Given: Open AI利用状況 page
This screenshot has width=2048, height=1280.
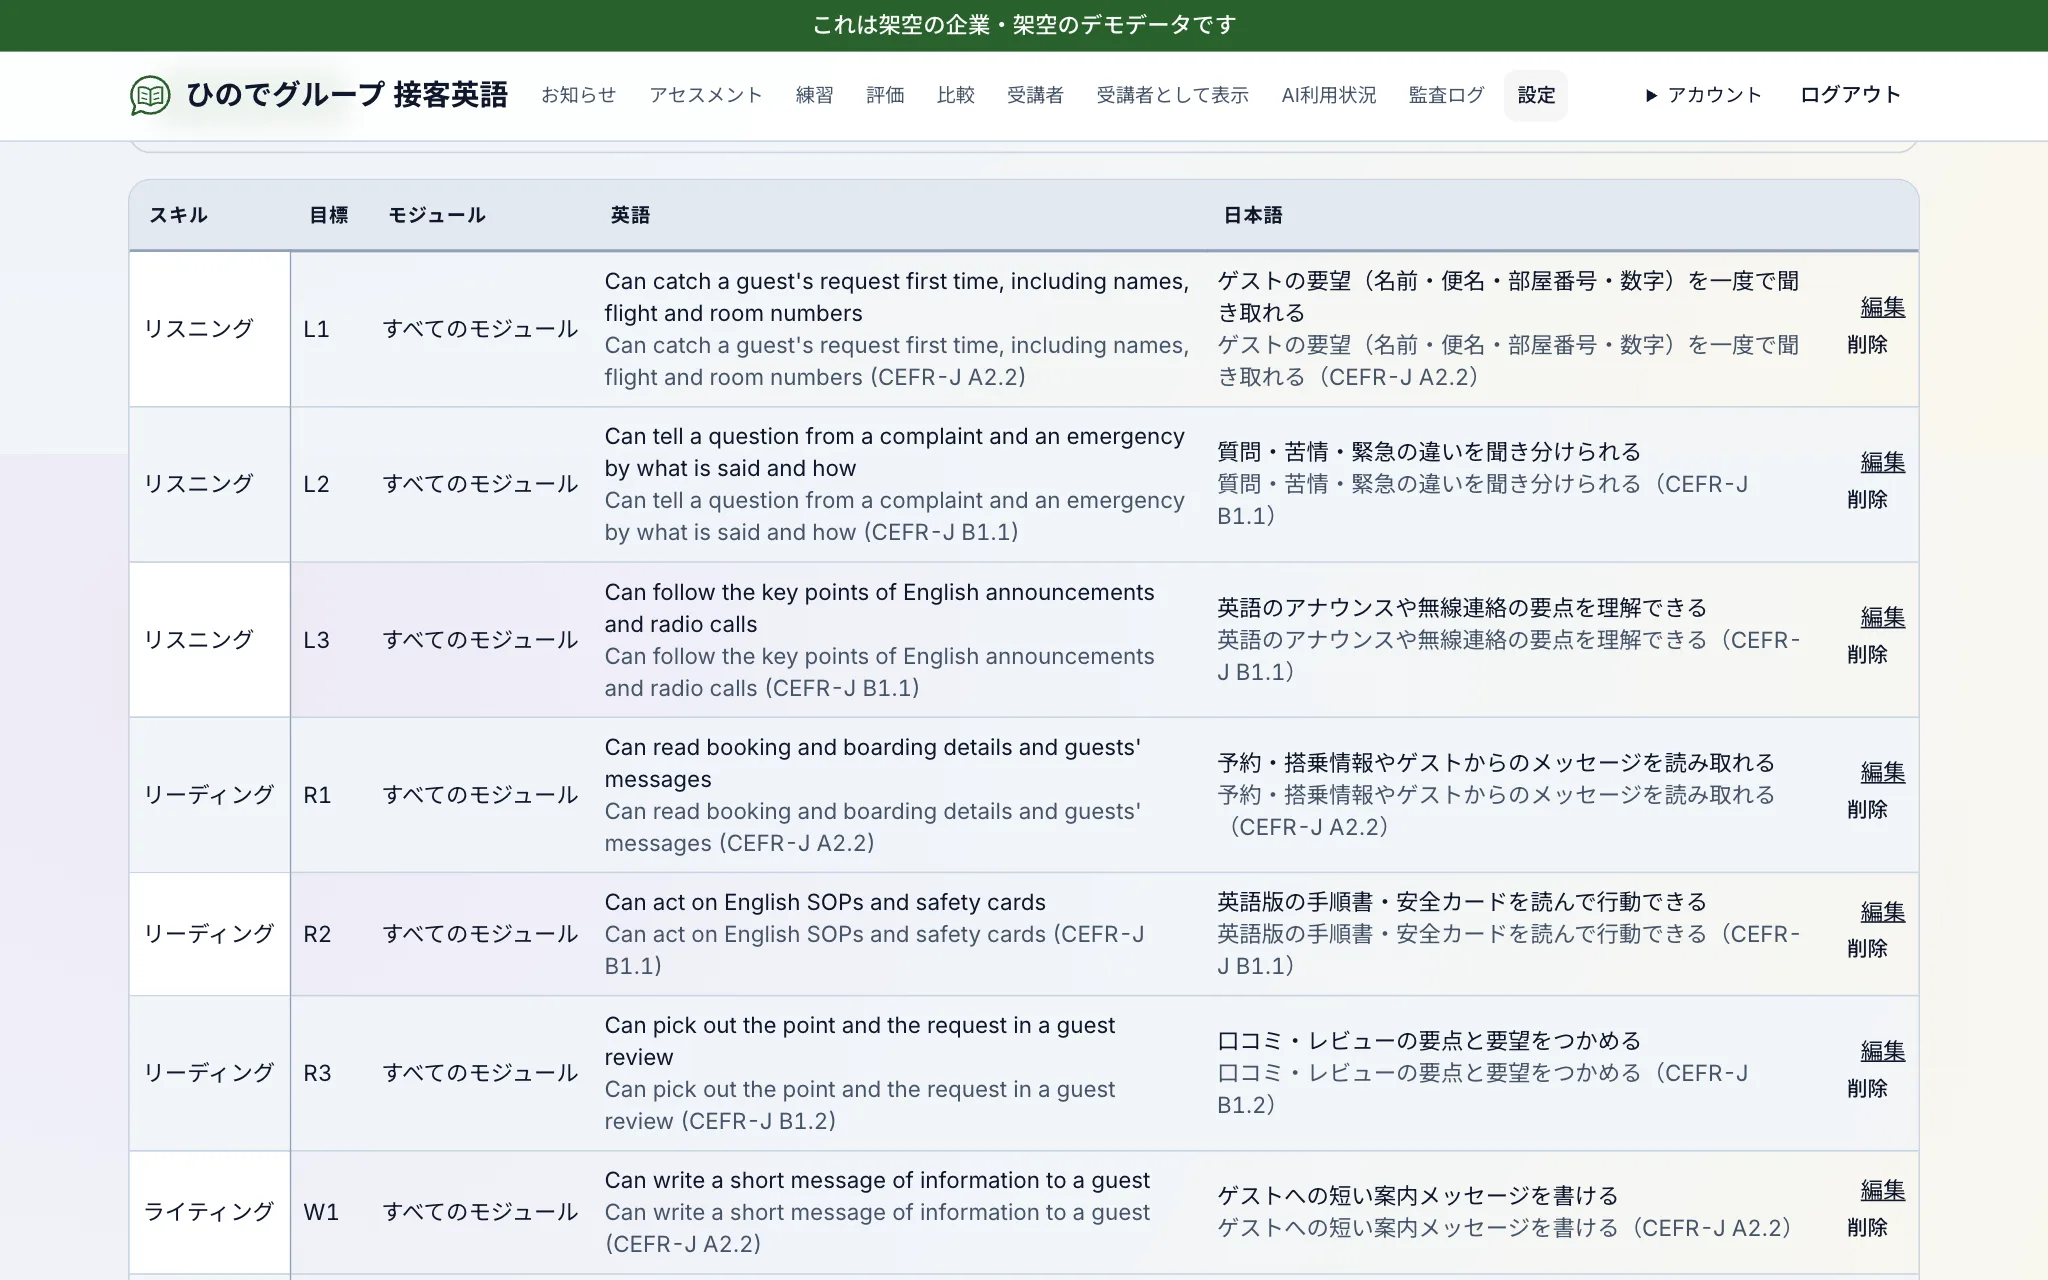Looking at the screenshot, I should coord(1328,95).
